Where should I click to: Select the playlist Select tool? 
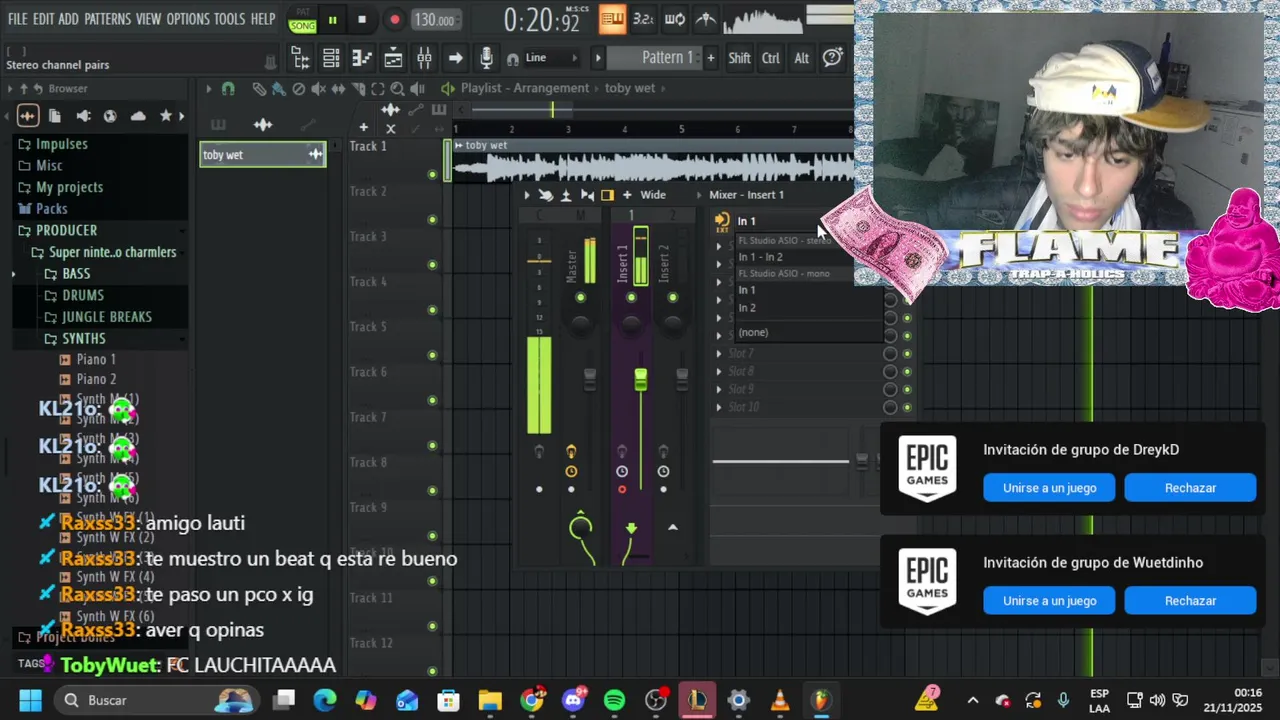pyautogui.click(x=378, y=89)
